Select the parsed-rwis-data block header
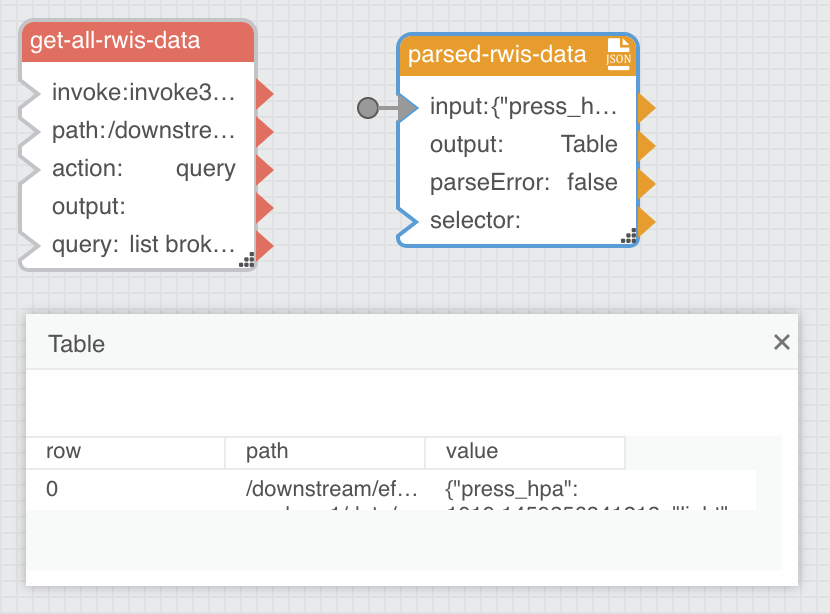This screenshot has width=830, height=614. (x=518, y=55)
